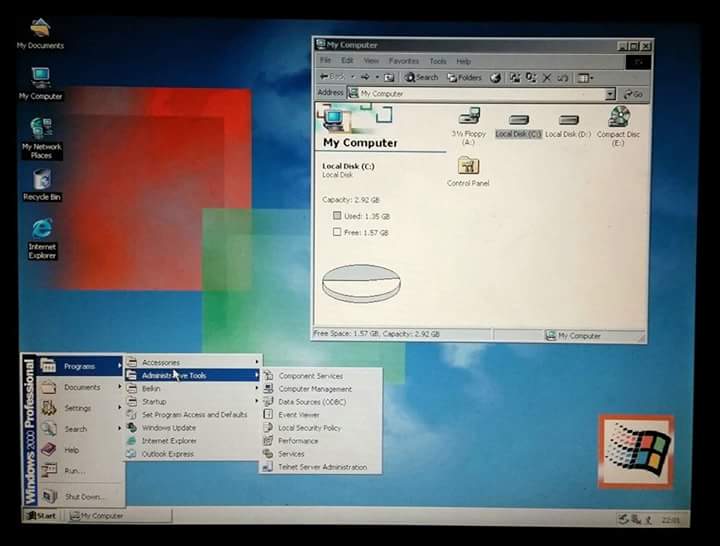Open the Control Panel icon

(x=468, y=166)
